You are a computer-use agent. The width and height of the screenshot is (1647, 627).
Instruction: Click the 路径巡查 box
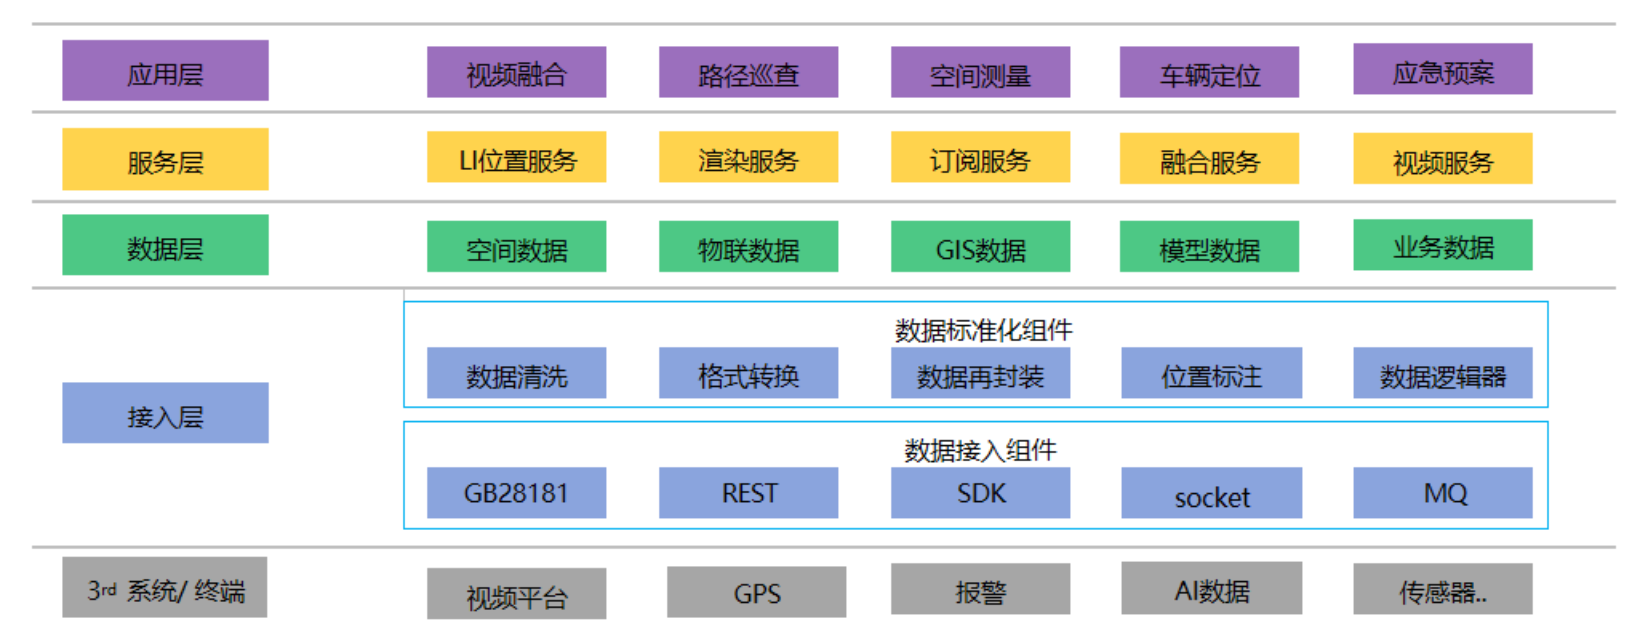pos(748,72)
